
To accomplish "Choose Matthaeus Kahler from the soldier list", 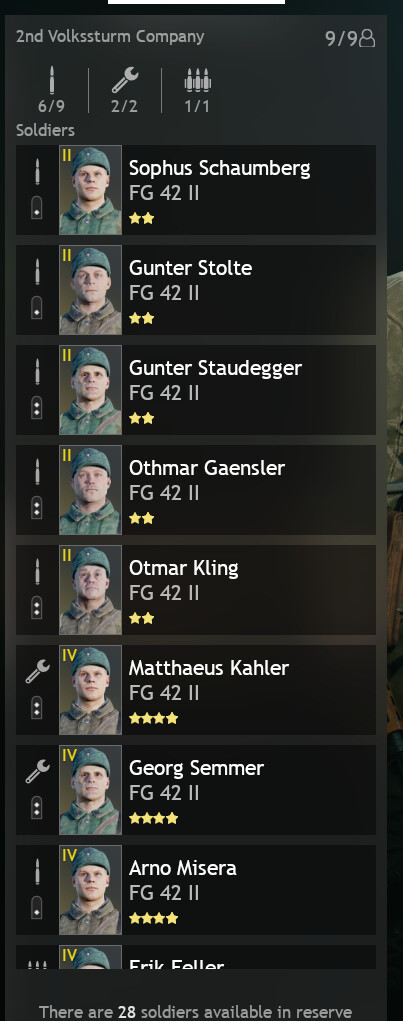I will point(196,690).
